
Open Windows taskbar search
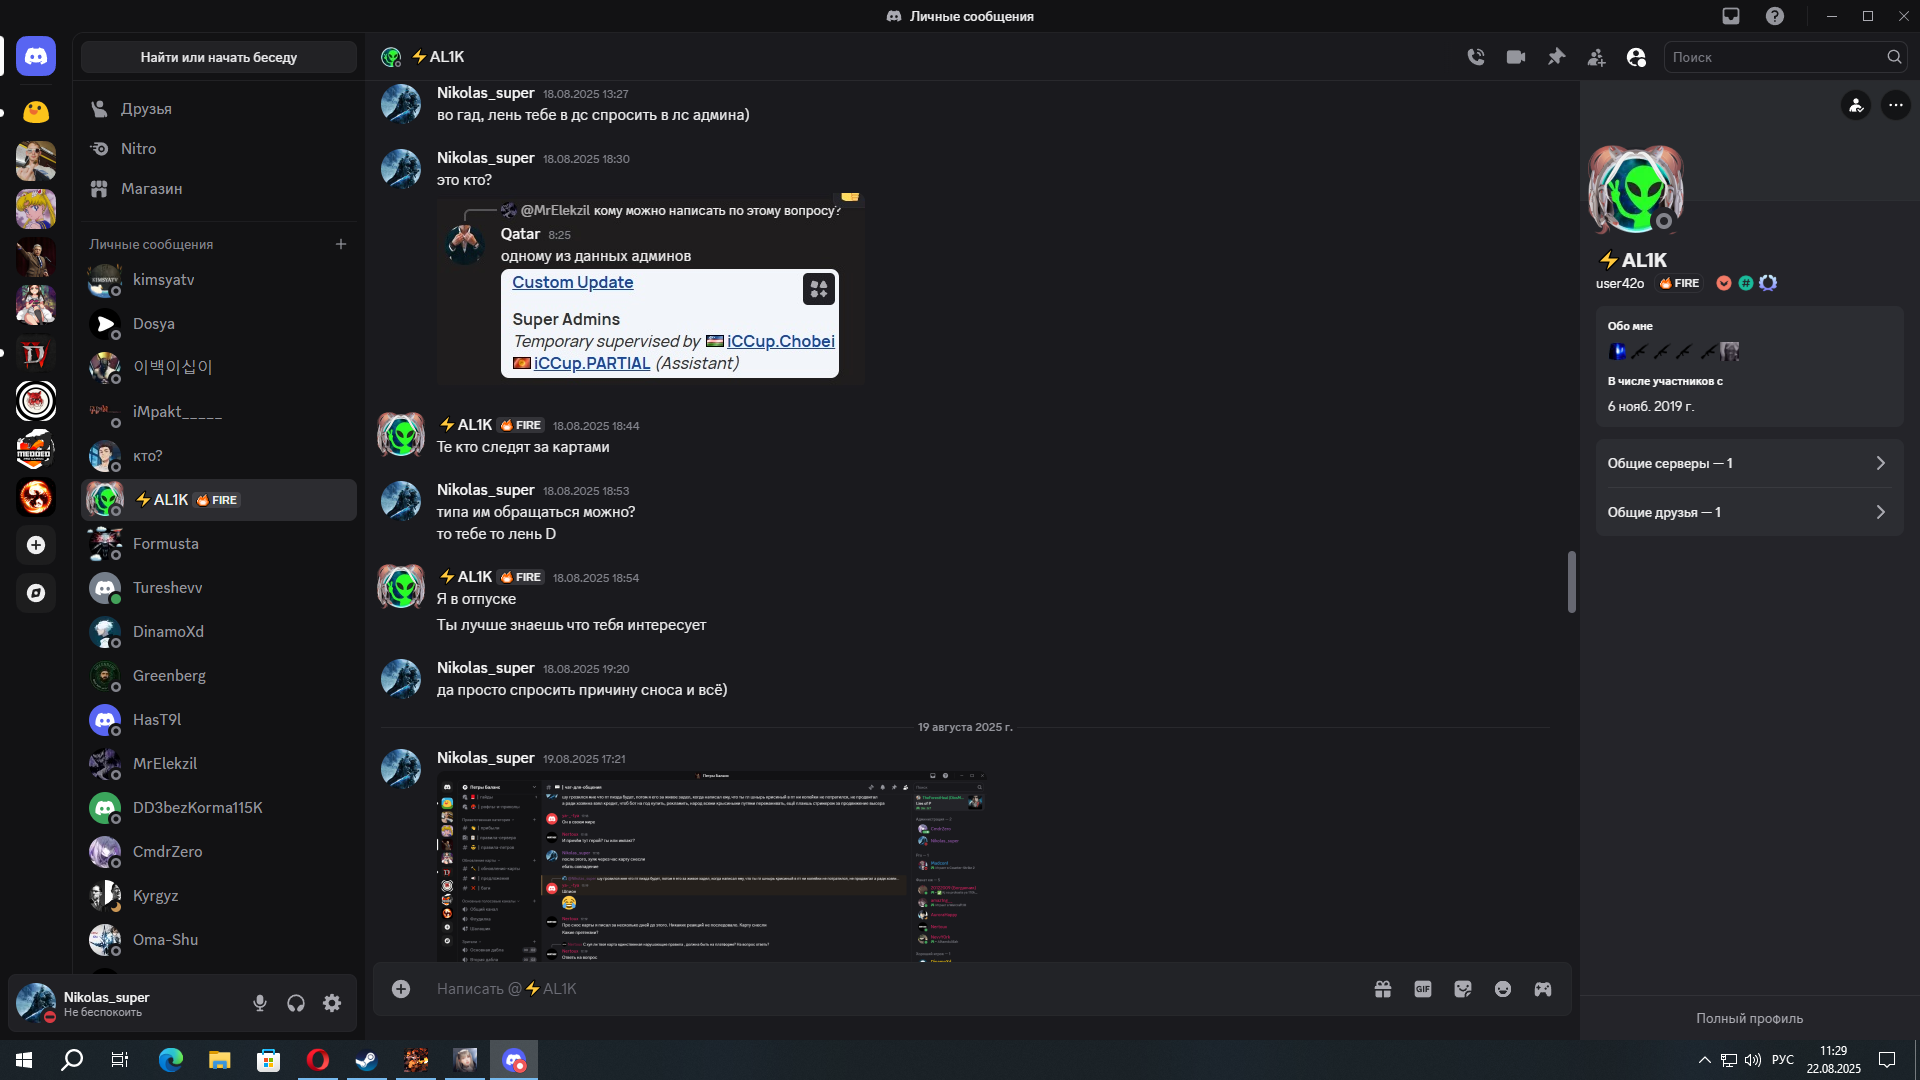click(72, 1060)
